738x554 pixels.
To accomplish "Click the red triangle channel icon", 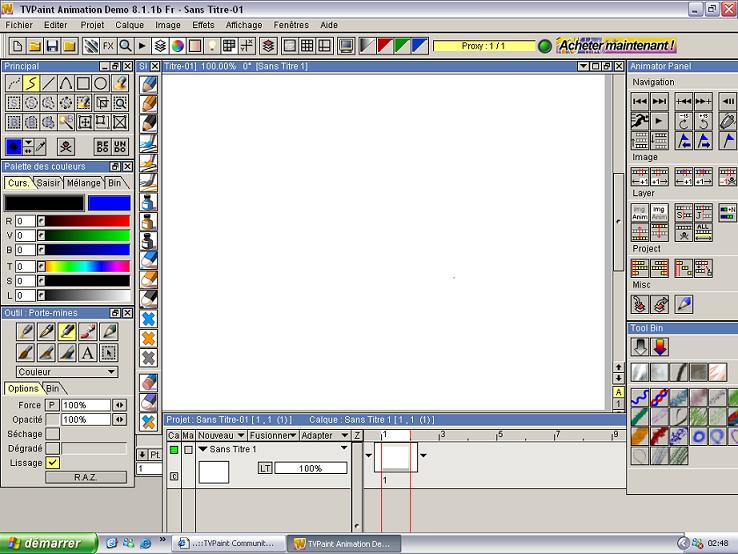I will click(385, 46).
